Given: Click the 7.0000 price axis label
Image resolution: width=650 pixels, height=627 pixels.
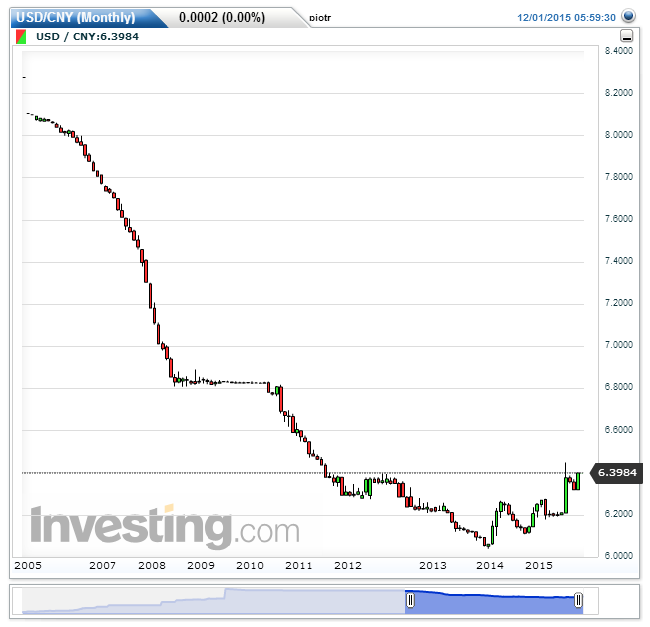Looking at the screenshot, I should click(x=618, y=344).
